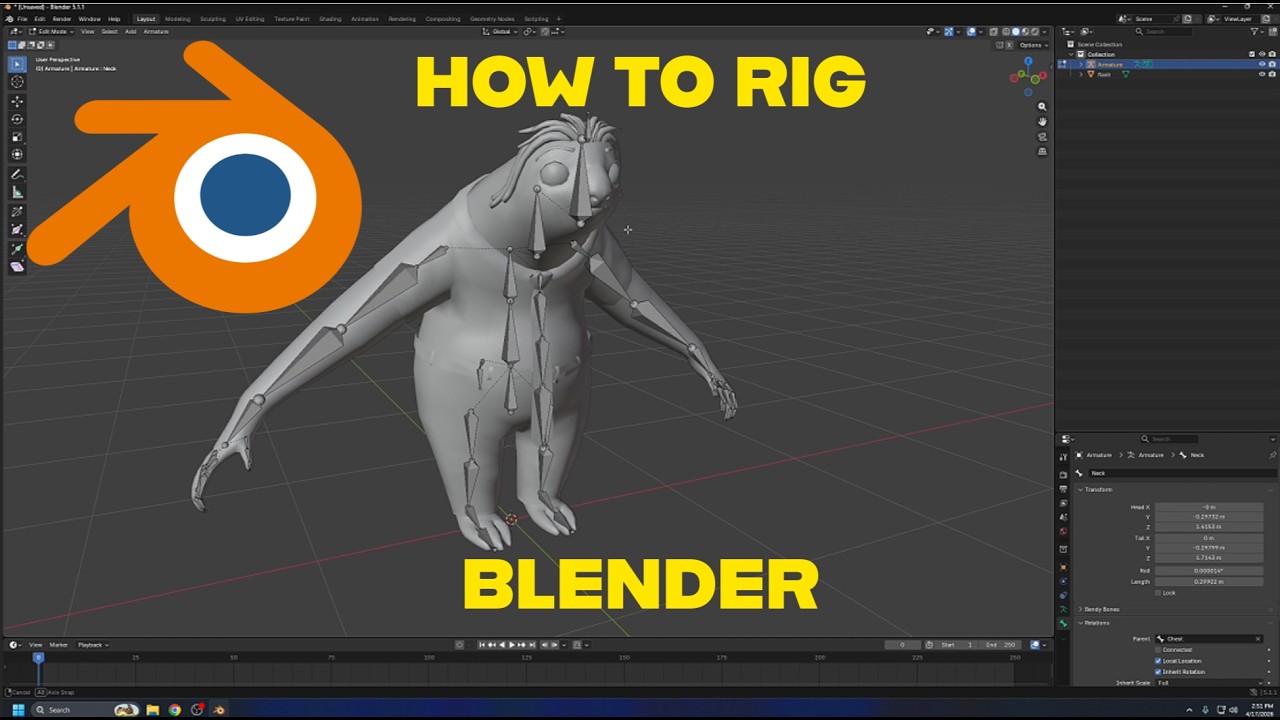Screen dimensions: 1280x720
Task: Click the viewport pan hand gizmo
Action: (1042, 121)
